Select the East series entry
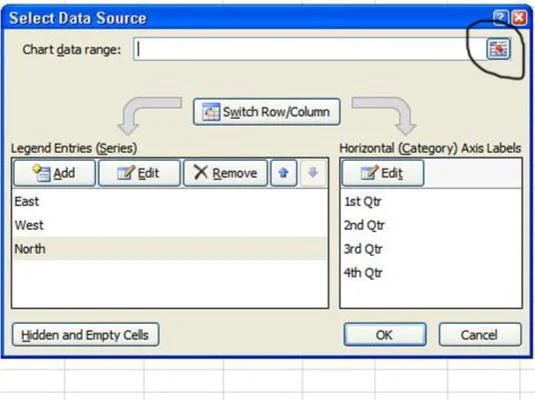535x400 pixels. pyautogui.click(x=170, y=201)
